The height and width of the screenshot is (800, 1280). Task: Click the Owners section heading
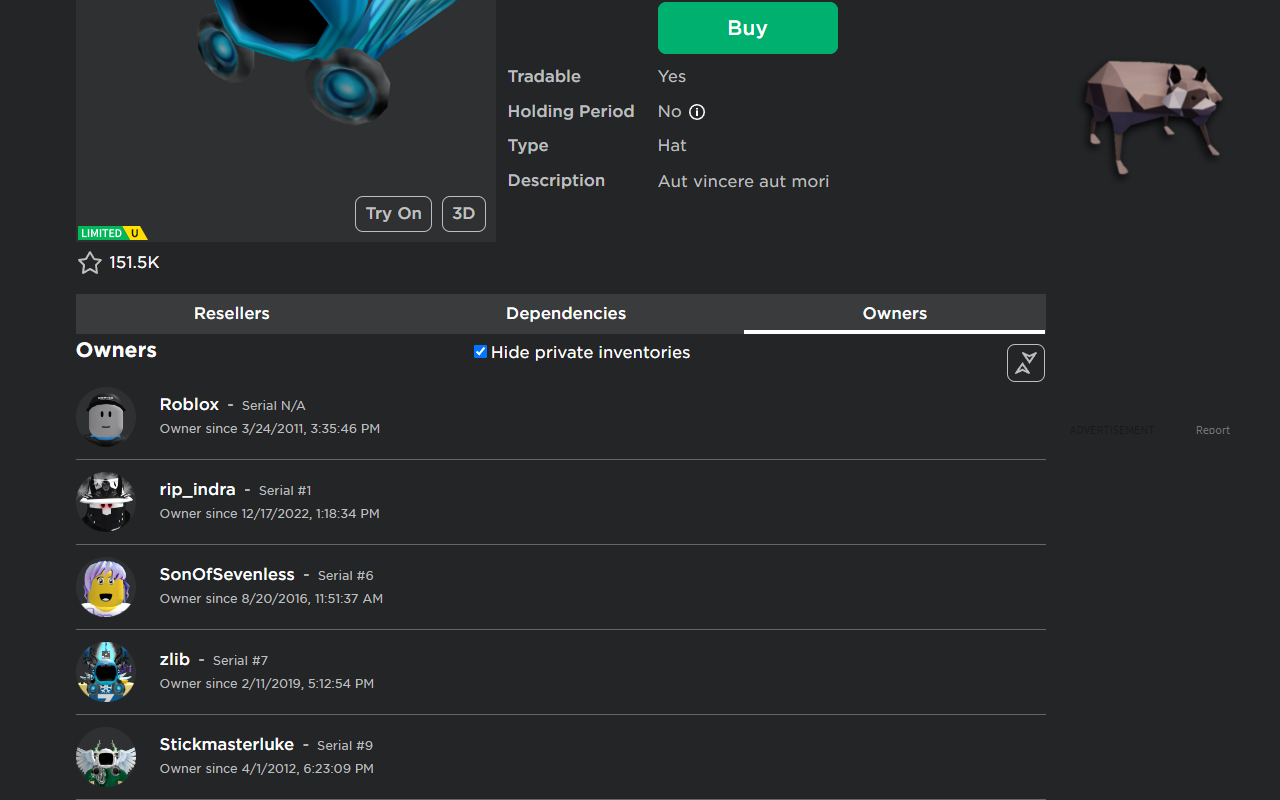point(116,350)
